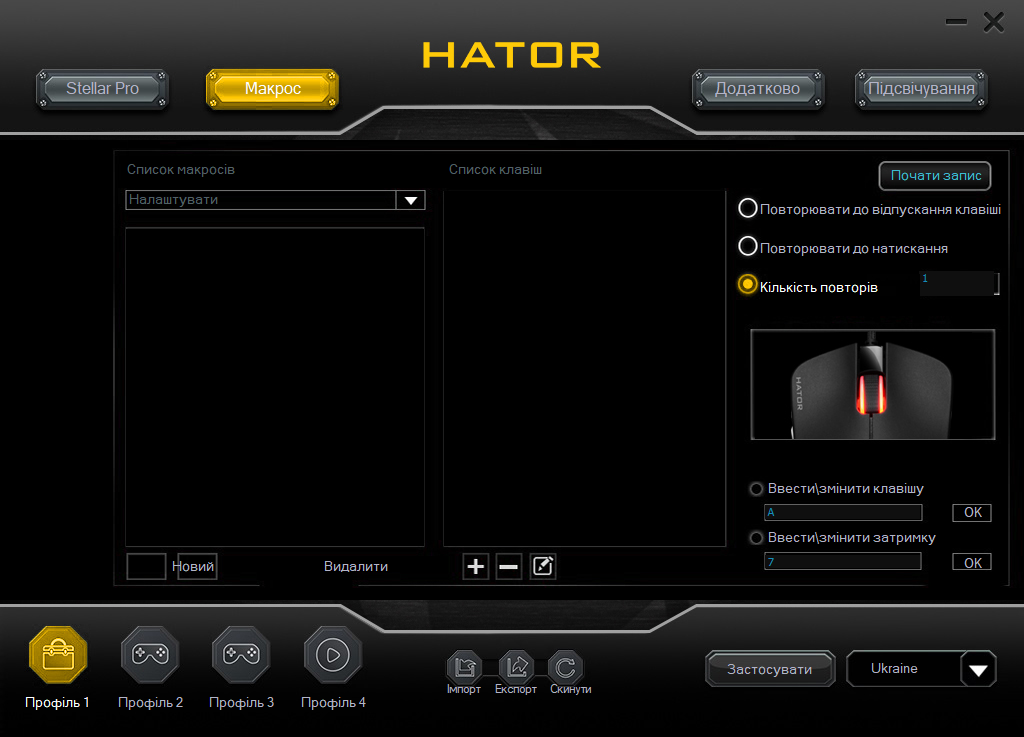Click the Застосувати button
This screenshot has width=1024, height=737.
pos(770,669)
